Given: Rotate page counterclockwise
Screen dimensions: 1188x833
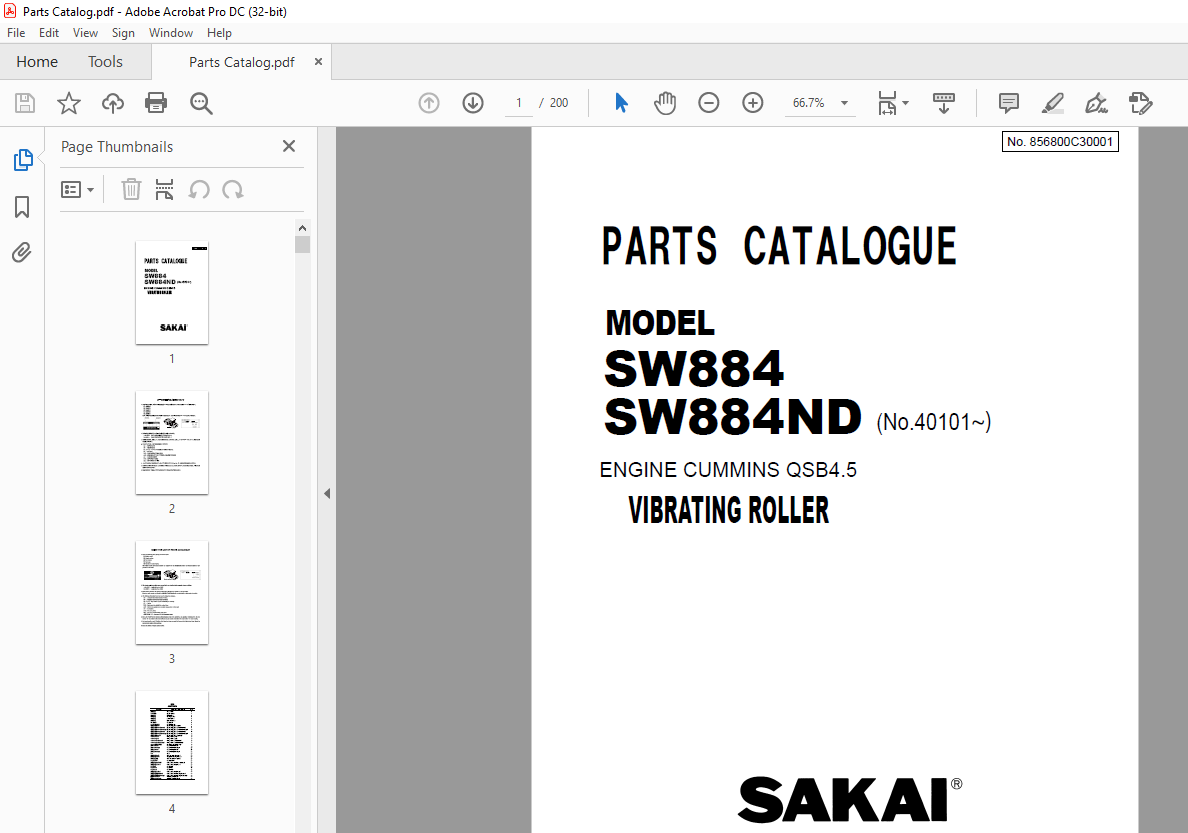Looking at the screenshot, I should coord(199,189).
